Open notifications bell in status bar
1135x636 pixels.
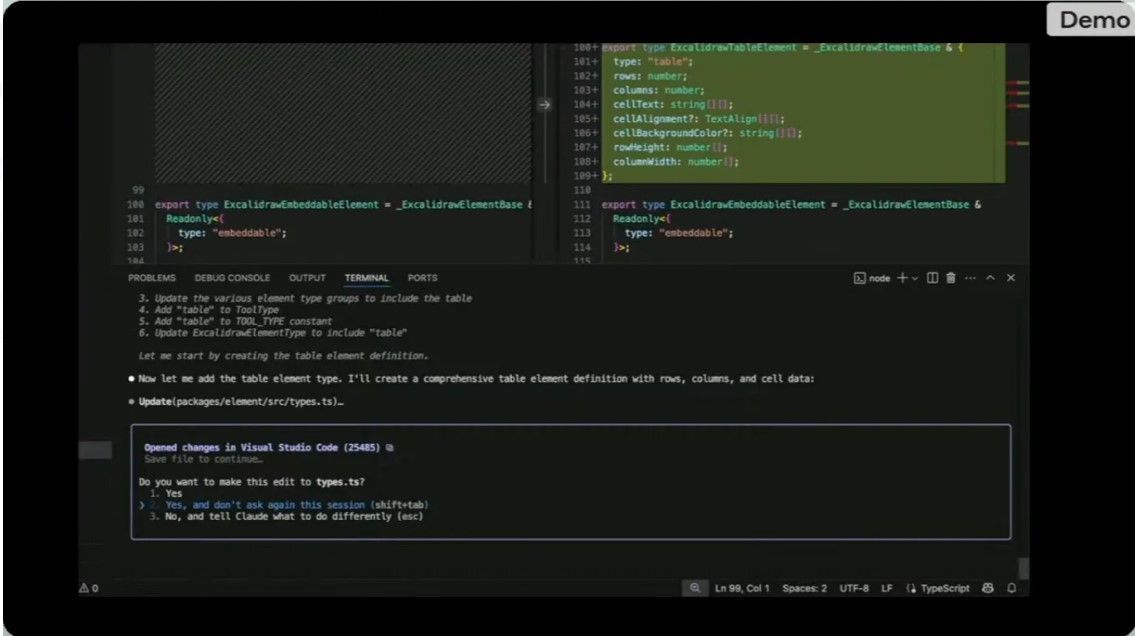coord(1012,588)
